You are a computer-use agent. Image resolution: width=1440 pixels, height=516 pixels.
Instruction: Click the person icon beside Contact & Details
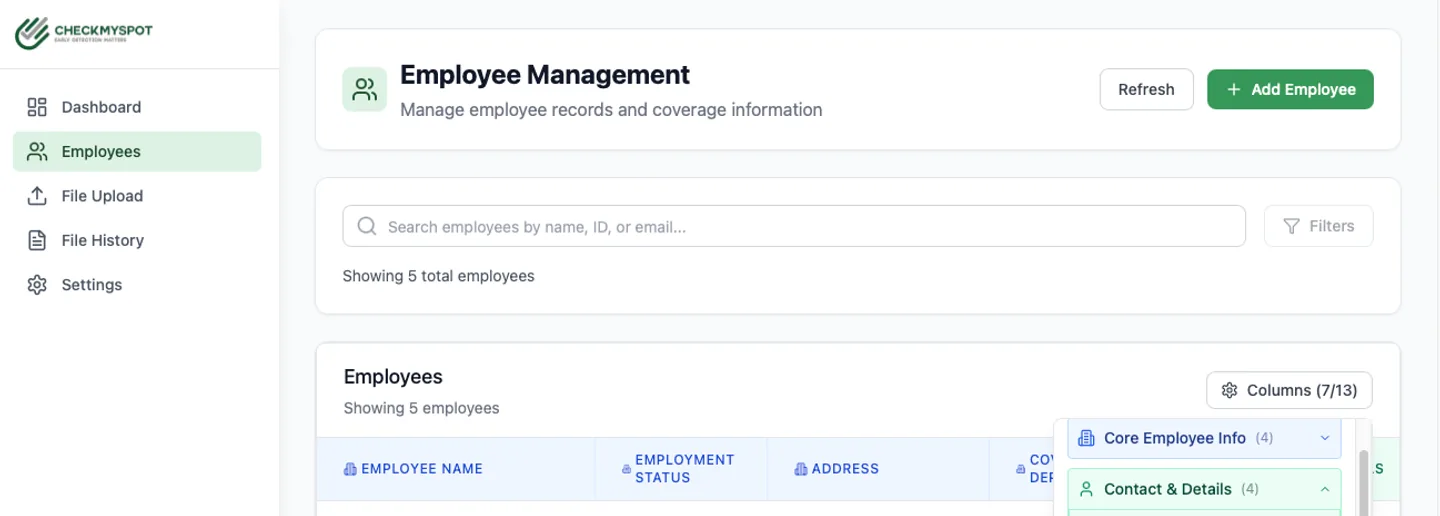1087,489
